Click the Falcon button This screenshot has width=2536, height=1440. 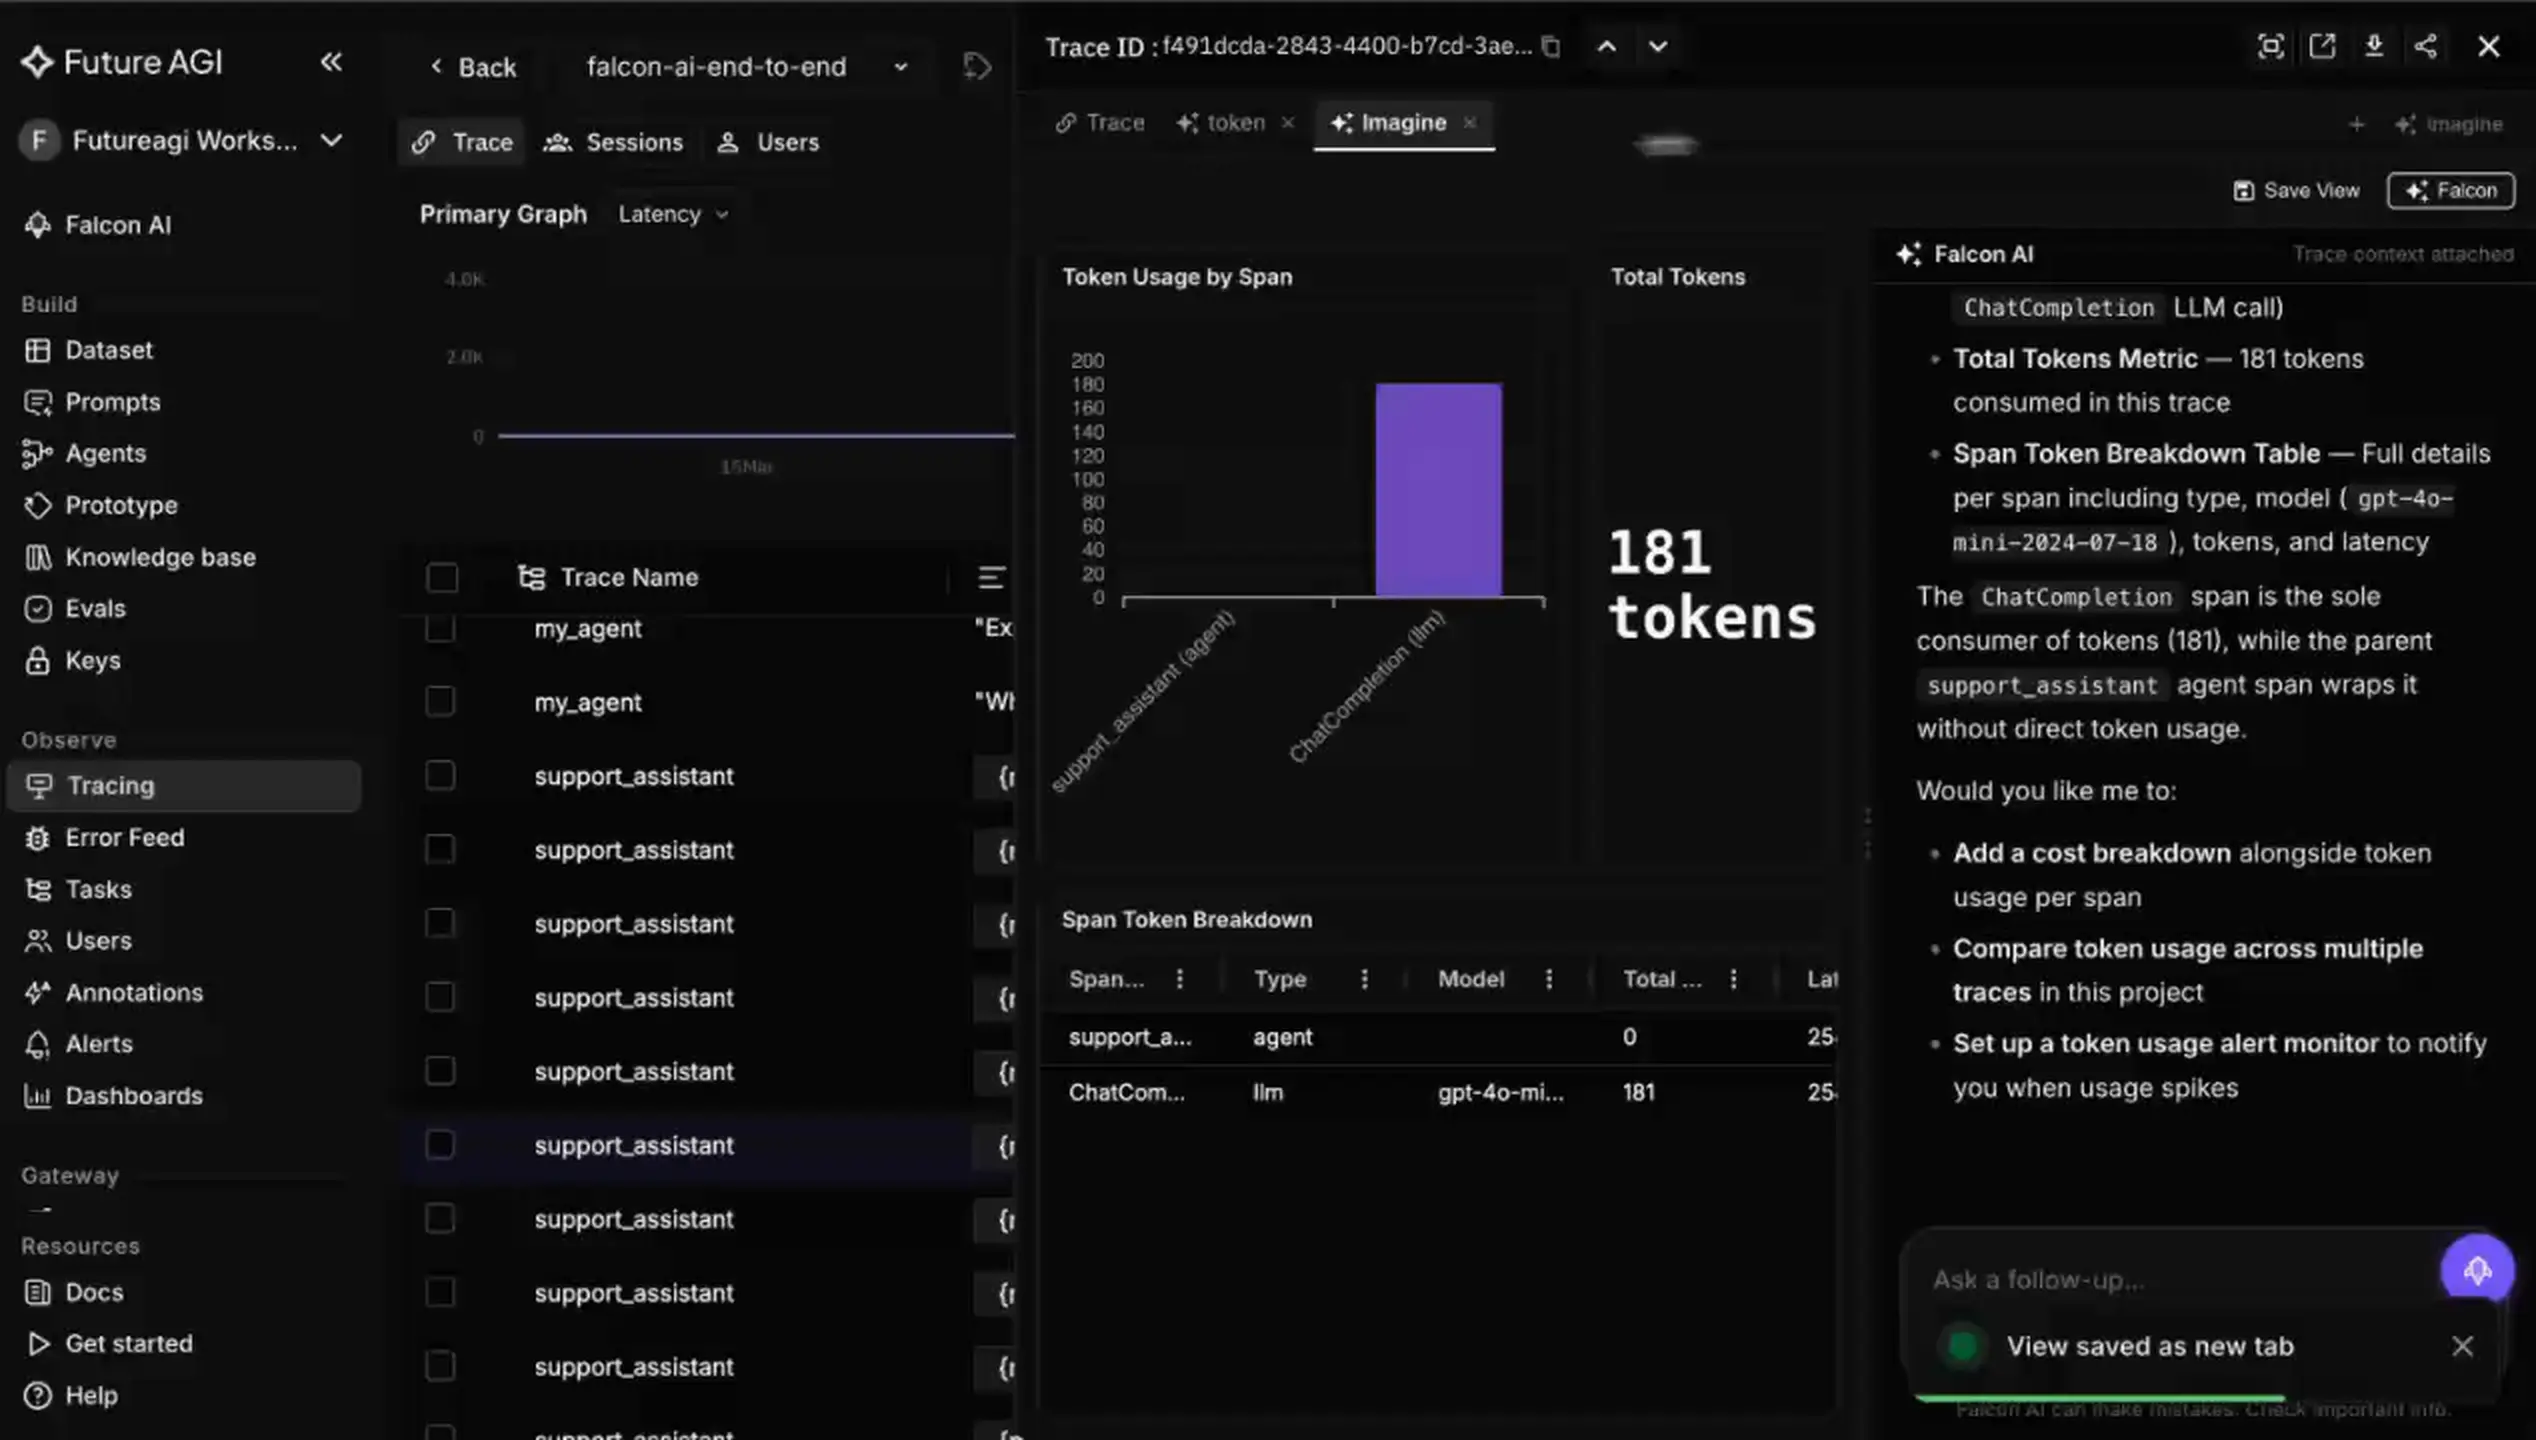tap(2451, 190)
